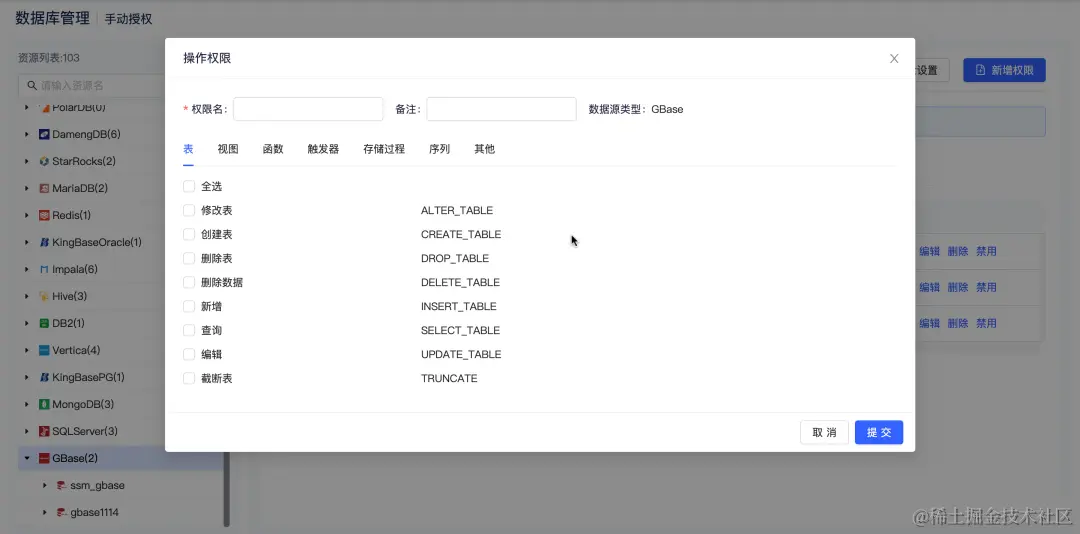This screenshot has width=1080, height=534.
Task: Click the 提交 button
Action: [x=879, y=433]
